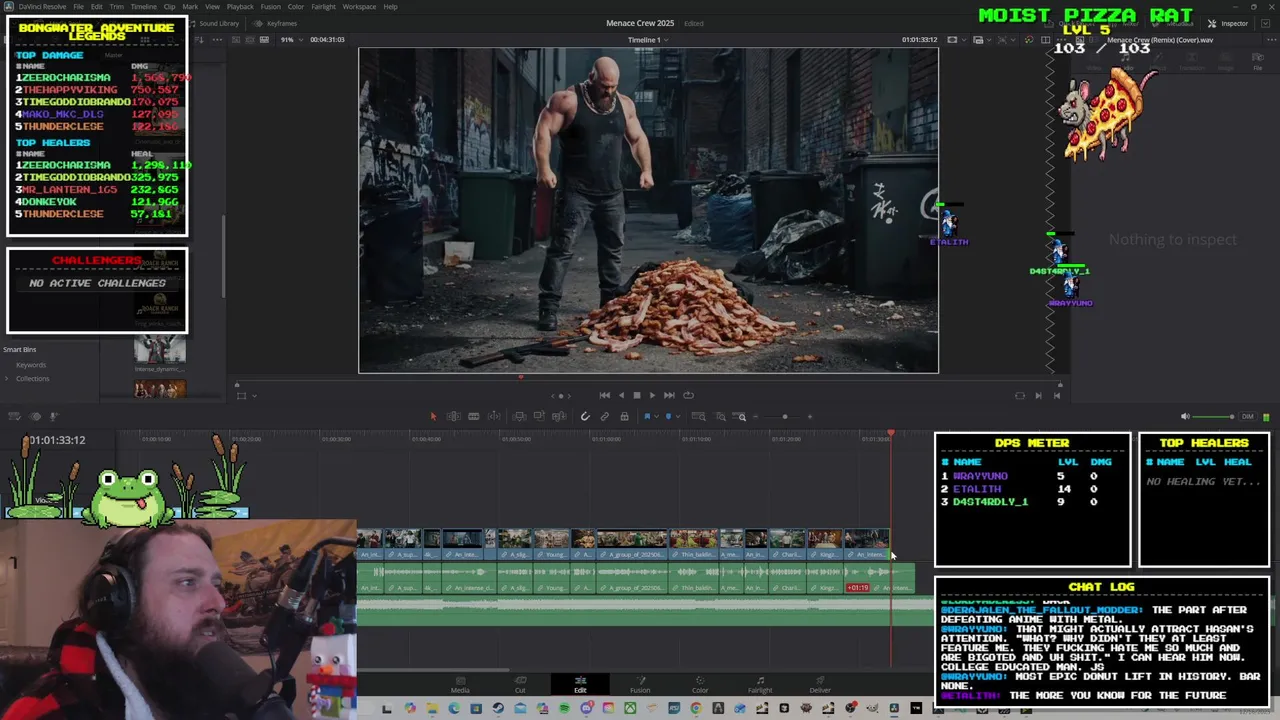Viewport: 1280px width, 720px height.
Task: Play the timeline in reverse
Action: 620,395
